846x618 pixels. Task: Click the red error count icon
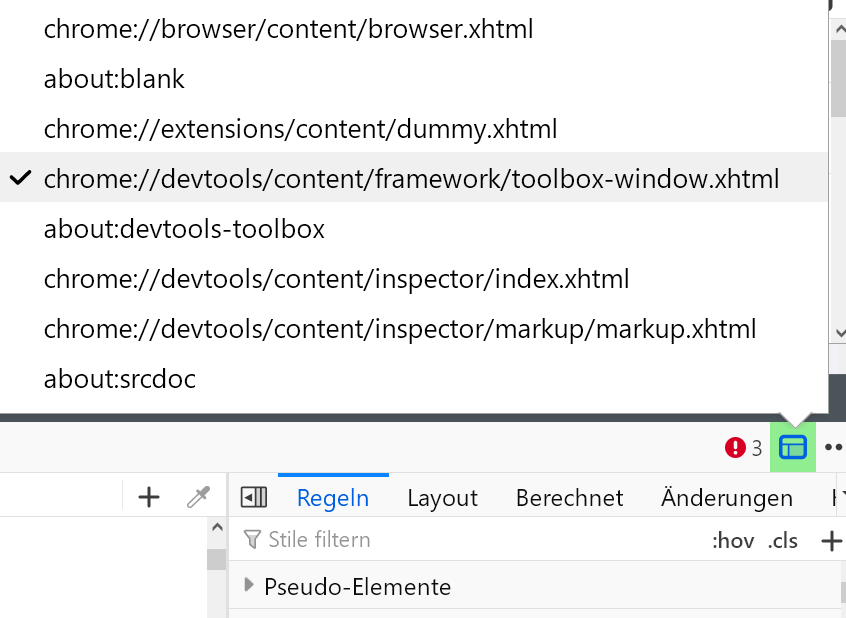pos(735,448)
